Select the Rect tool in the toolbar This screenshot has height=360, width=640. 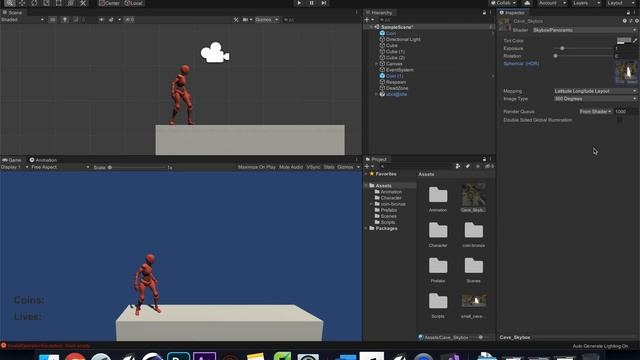[x=59, y=3]
